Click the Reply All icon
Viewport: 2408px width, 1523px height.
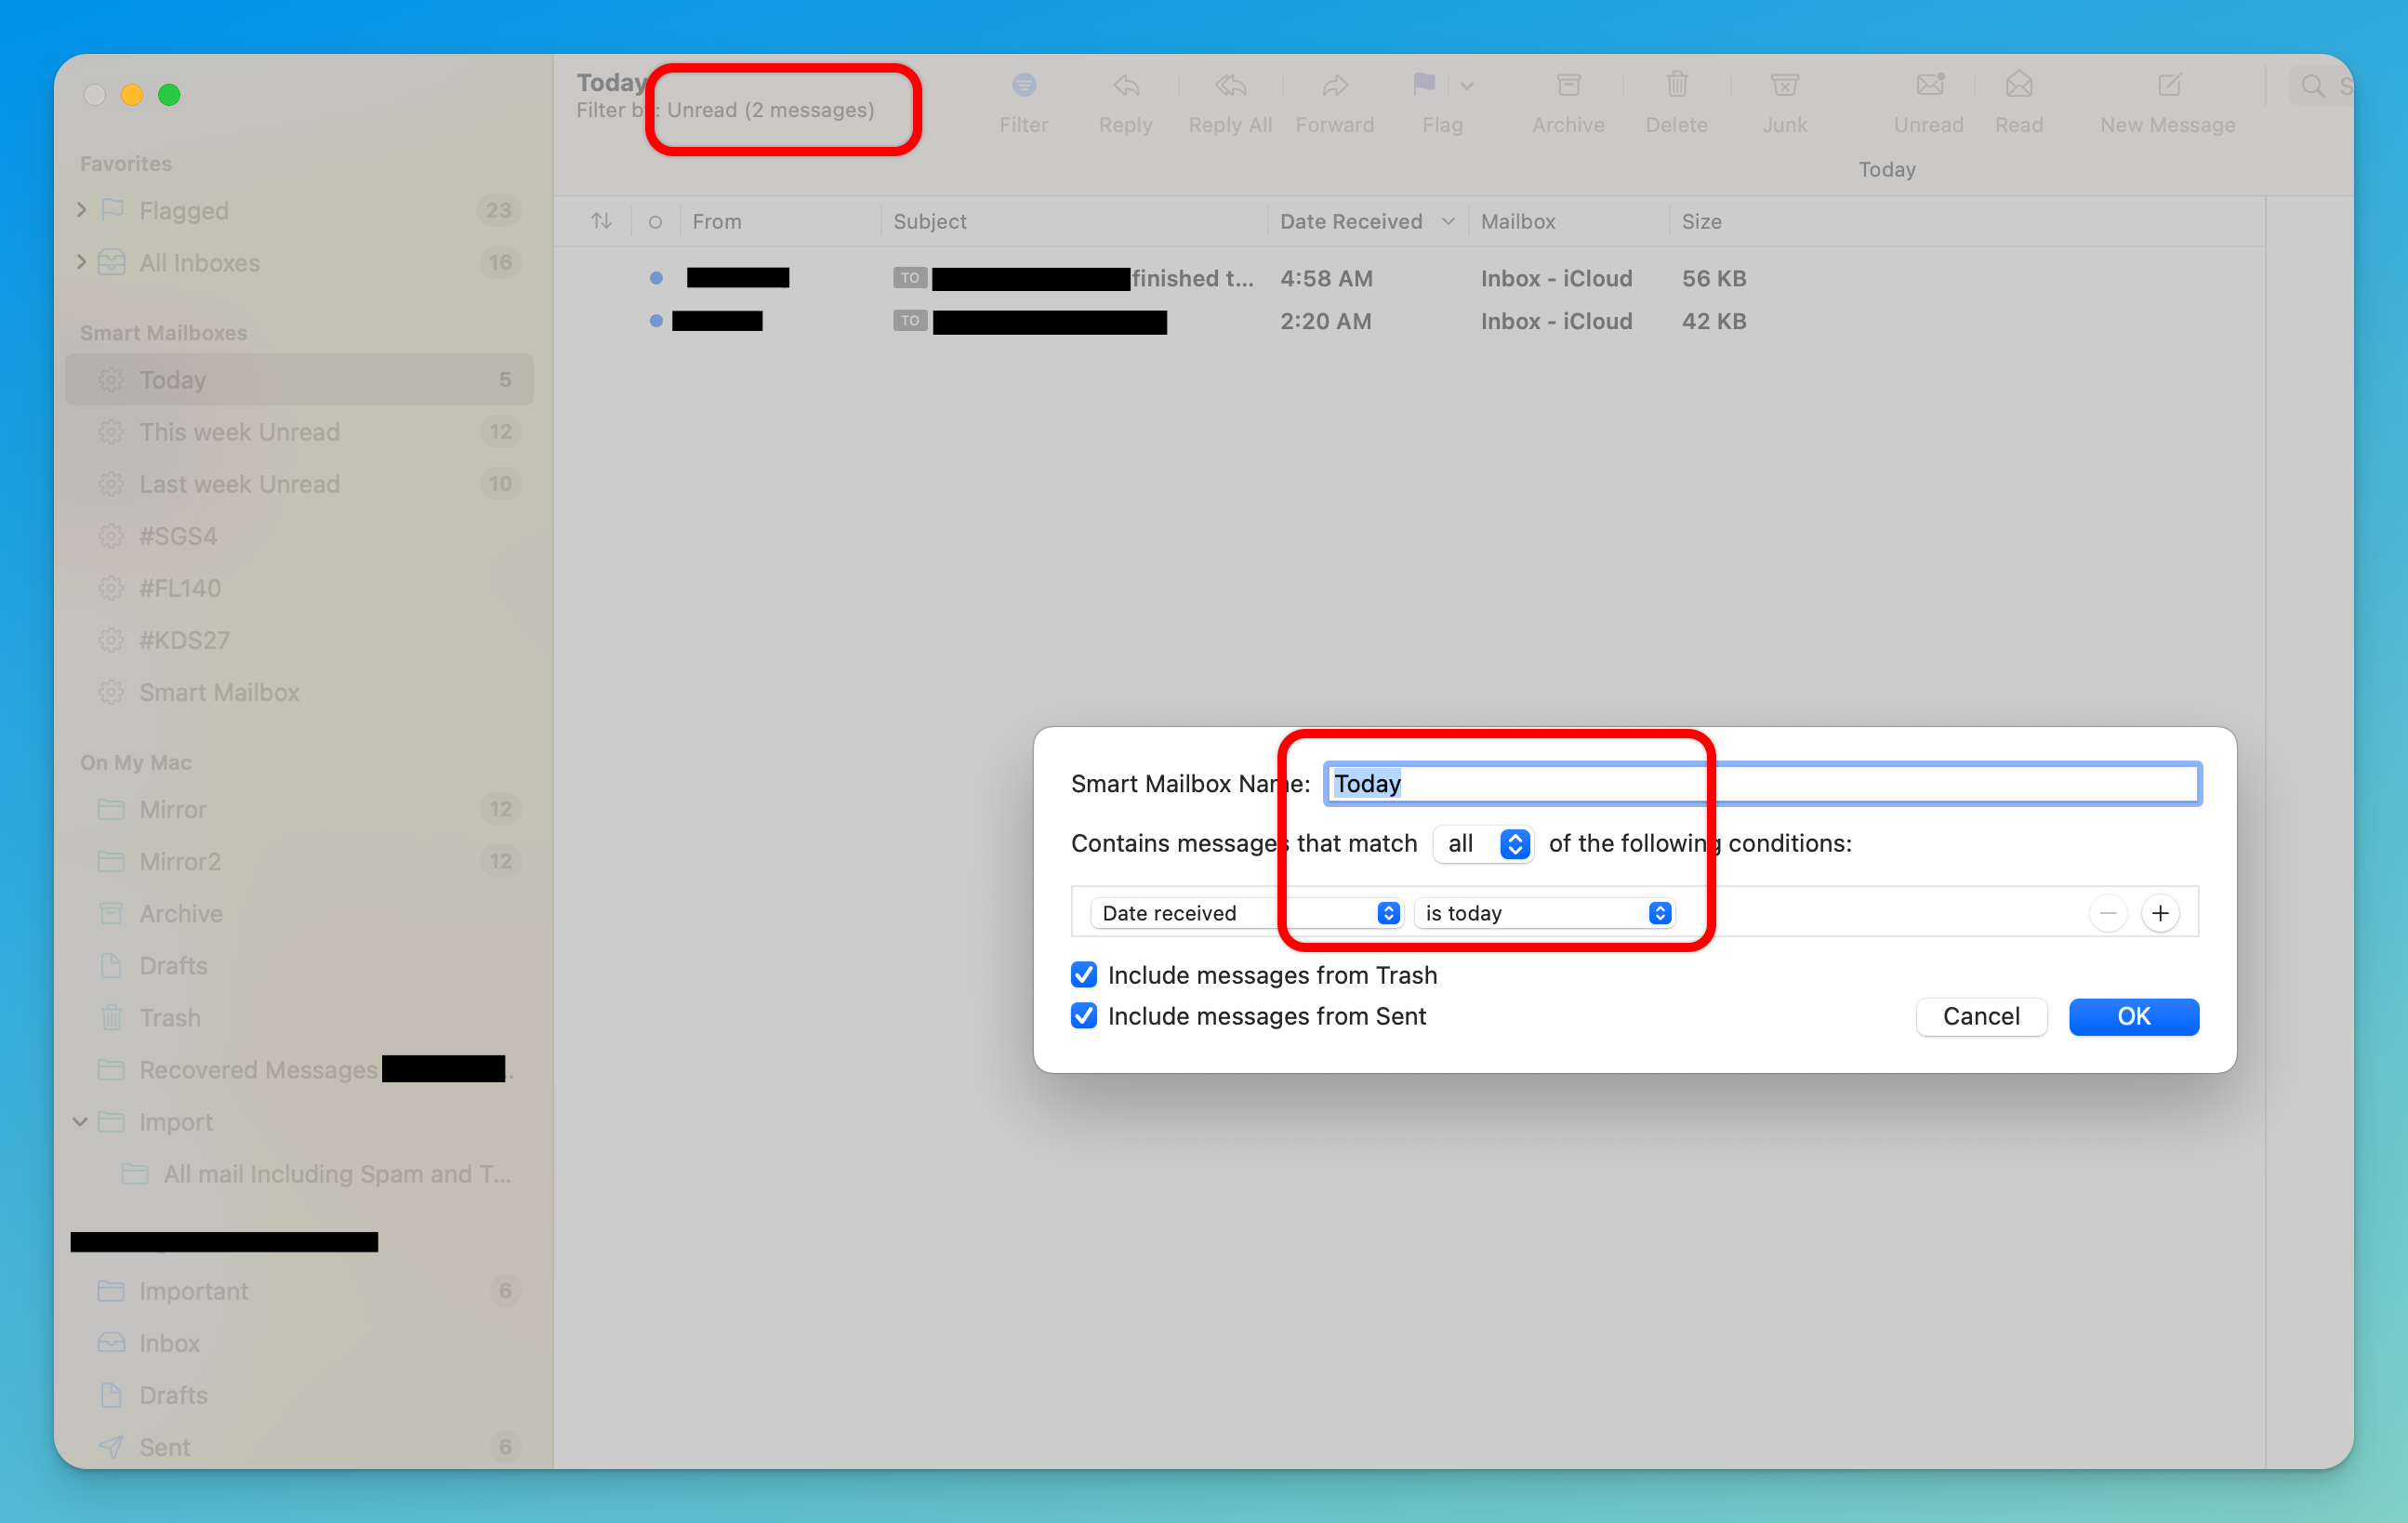(x=1229, y=86)
